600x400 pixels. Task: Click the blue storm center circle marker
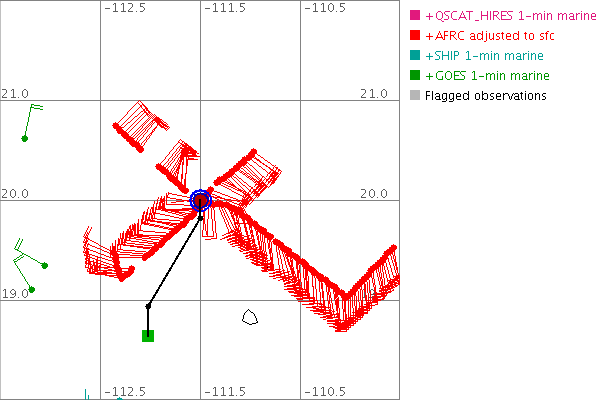click(200, 200)
